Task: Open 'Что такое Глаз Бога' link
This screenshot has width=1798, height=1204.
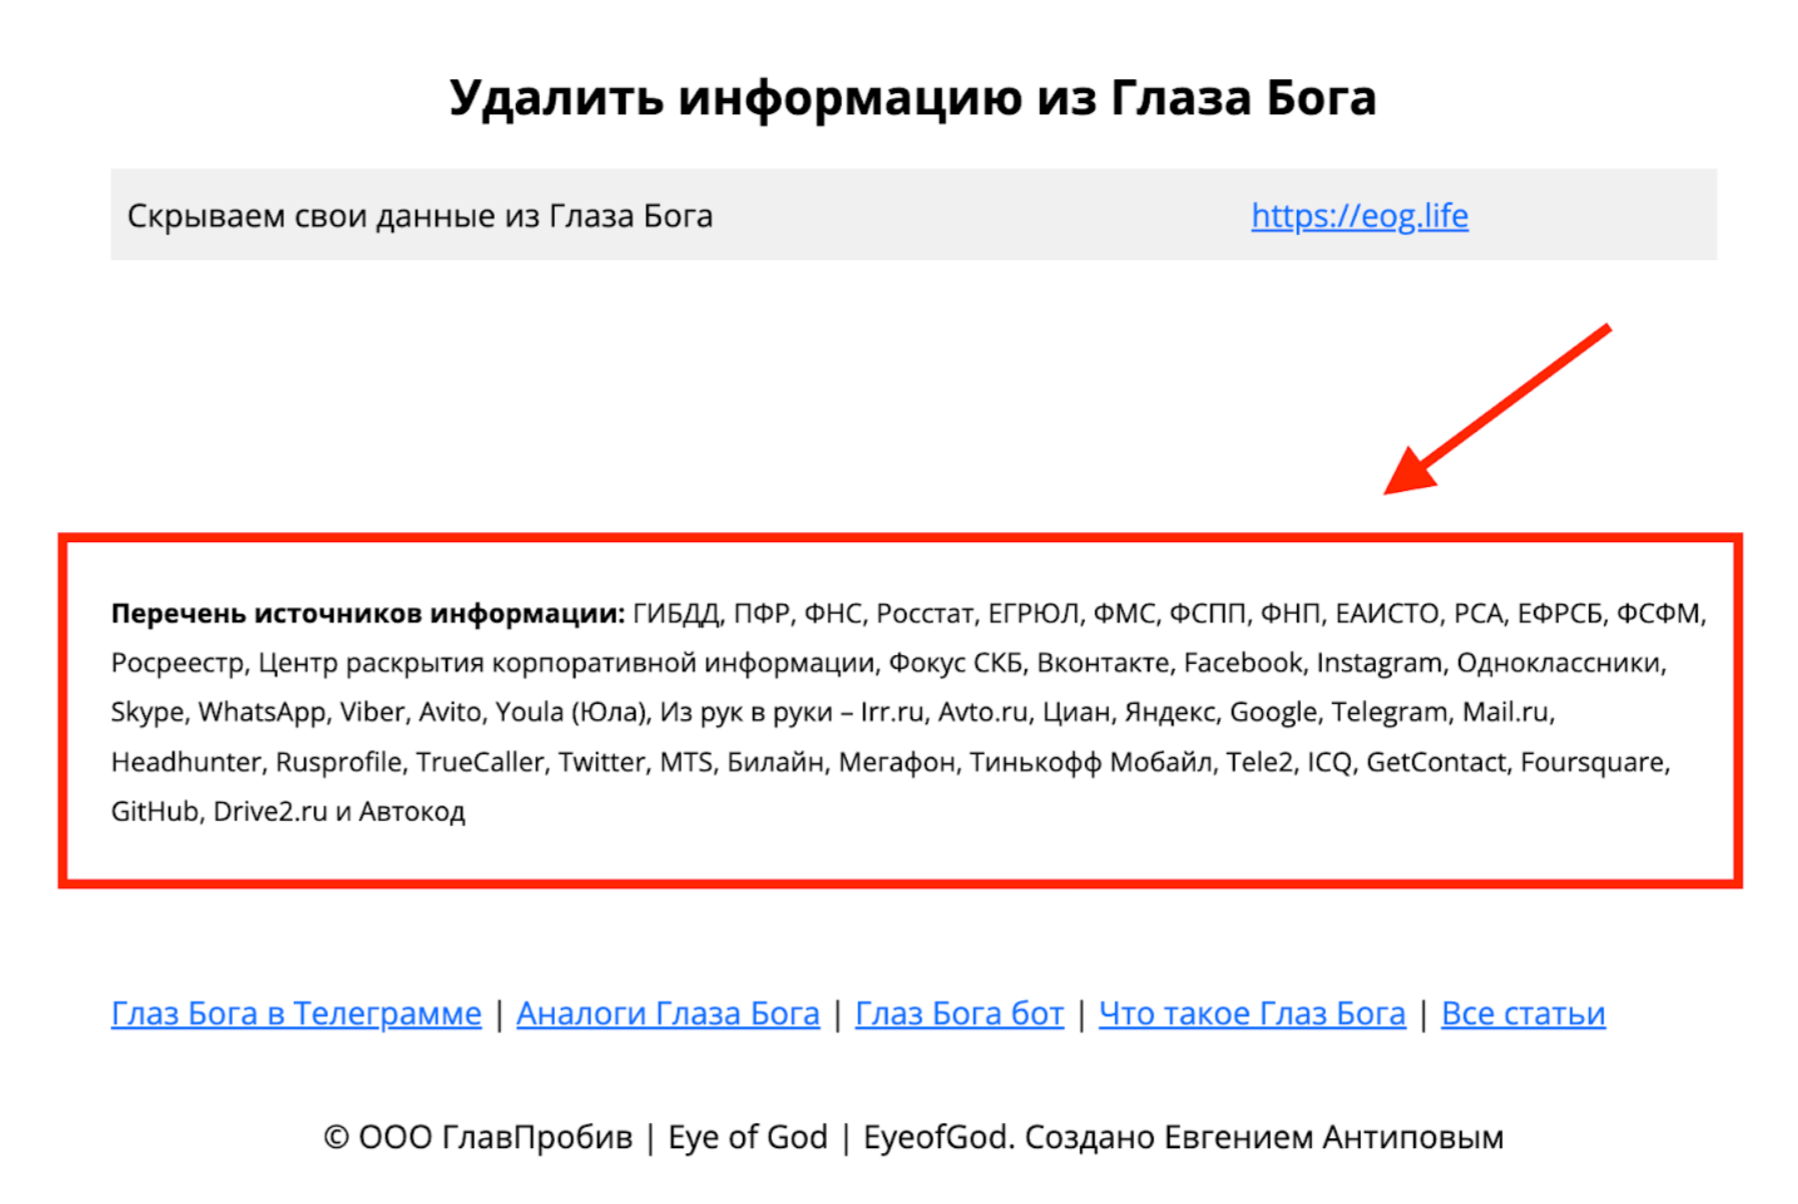Action: (x=1252, y=1014)
